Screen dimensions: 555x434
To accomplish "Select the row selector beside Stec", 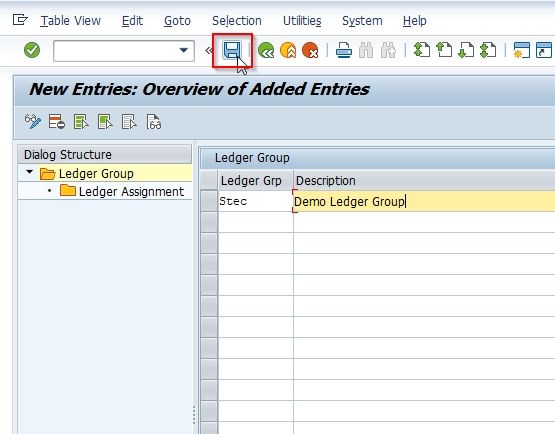I will [x=209, y=201].
